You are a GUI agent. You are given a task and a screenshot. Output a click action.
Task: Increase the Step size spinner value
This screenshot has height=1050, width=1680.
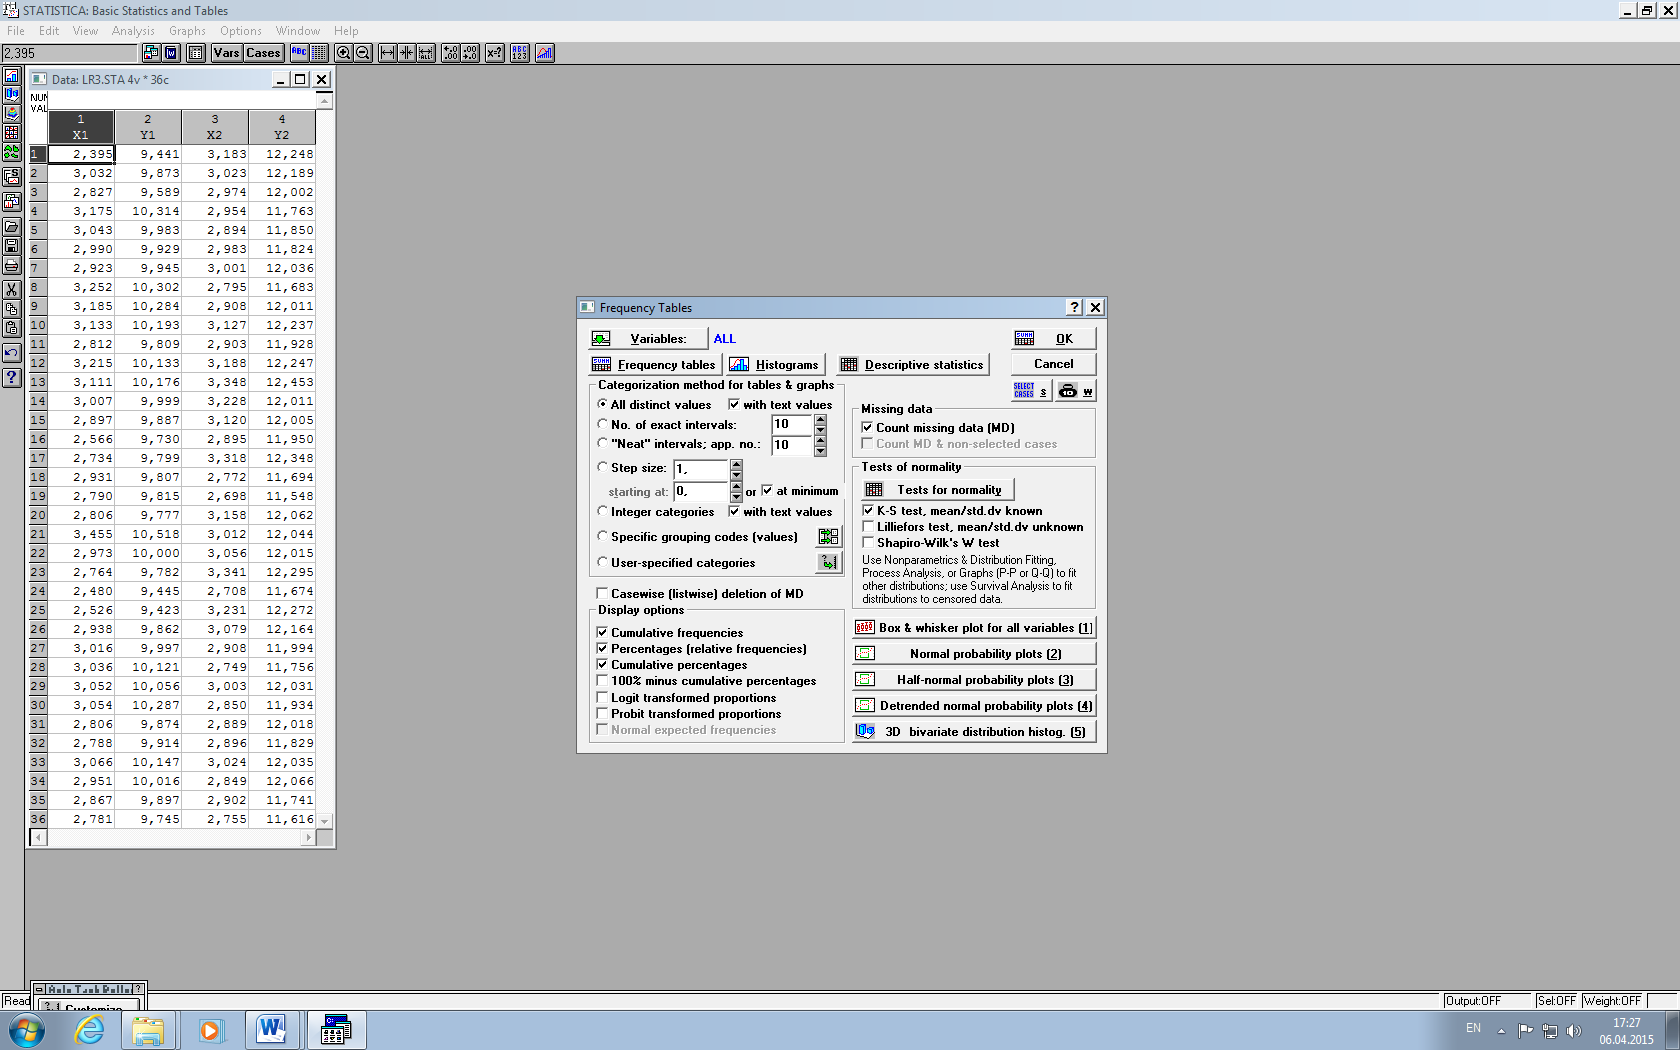[x=736, y=464]
